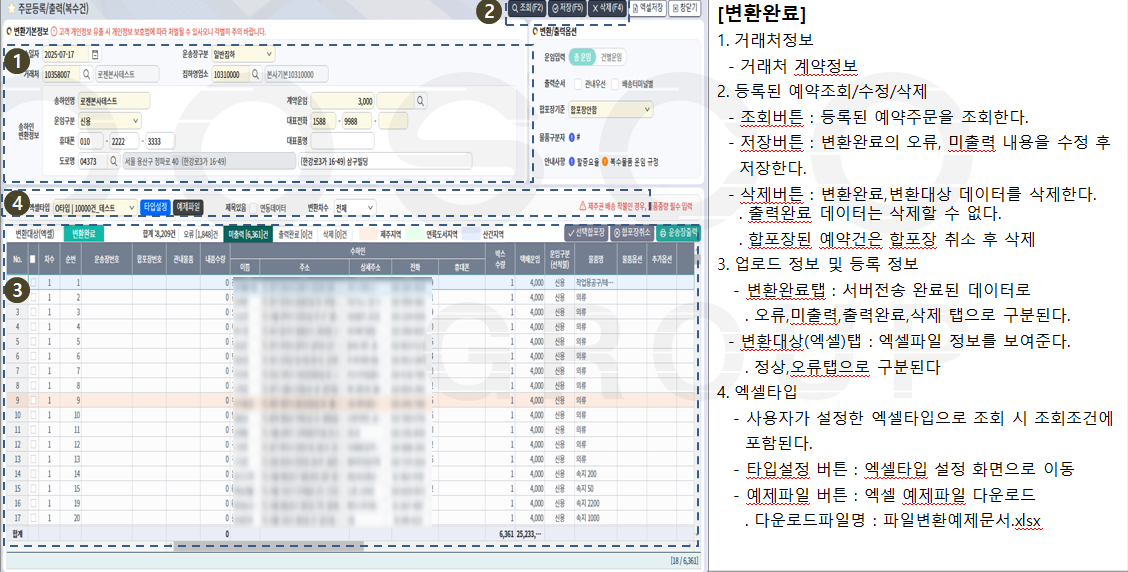This screenshot has width=1128, height=572.
Task: Switch to the 변환대상(엑셀) tab
Action: point(35,234)
